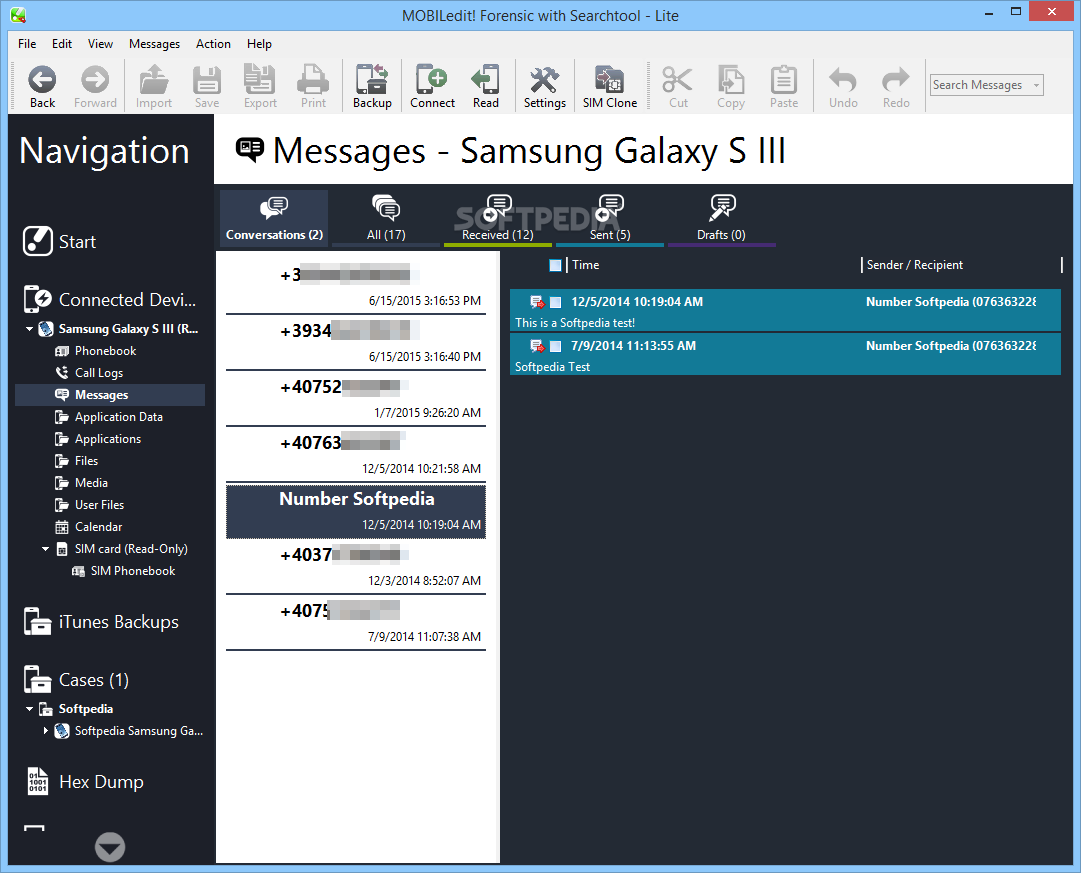Collapse the Samsung Galaxy S III device node
Image resolution: width=1081 pixels, height=873 pixels.
[30, 329]
